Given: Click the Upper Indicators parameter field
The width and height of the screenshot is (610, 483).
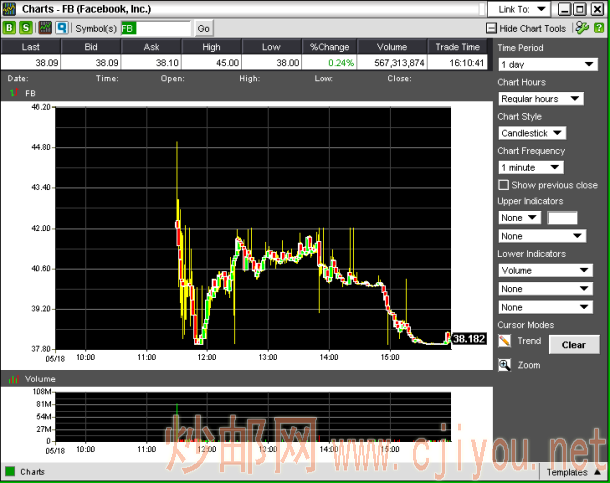Looking at the screenshot, I should pyautogui.click(x=562, y=218).
